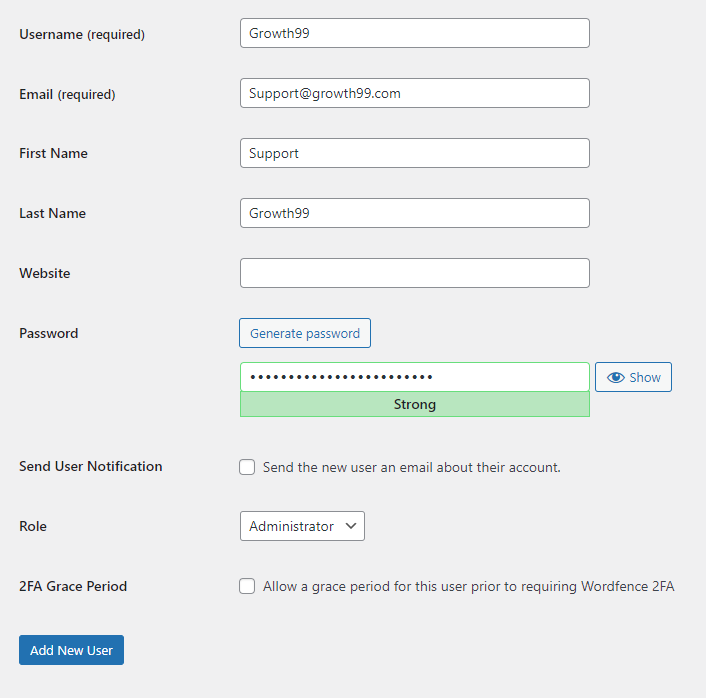
Task: Enable the Send User Notification checkbox
Action: click(x=247, y=467)
